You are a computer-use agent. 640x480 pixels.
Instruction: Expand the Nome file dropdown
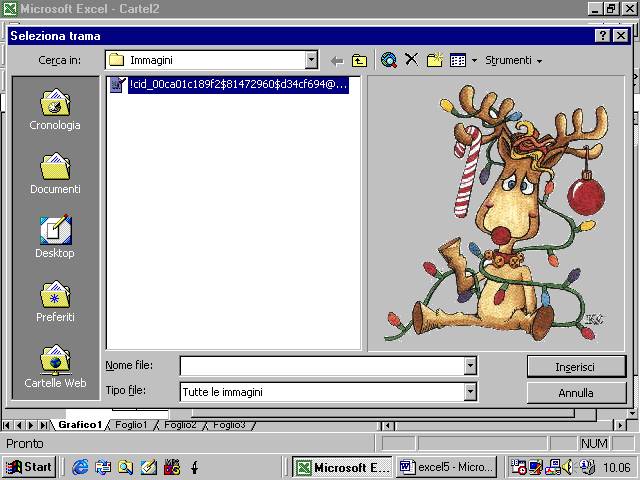470,366
